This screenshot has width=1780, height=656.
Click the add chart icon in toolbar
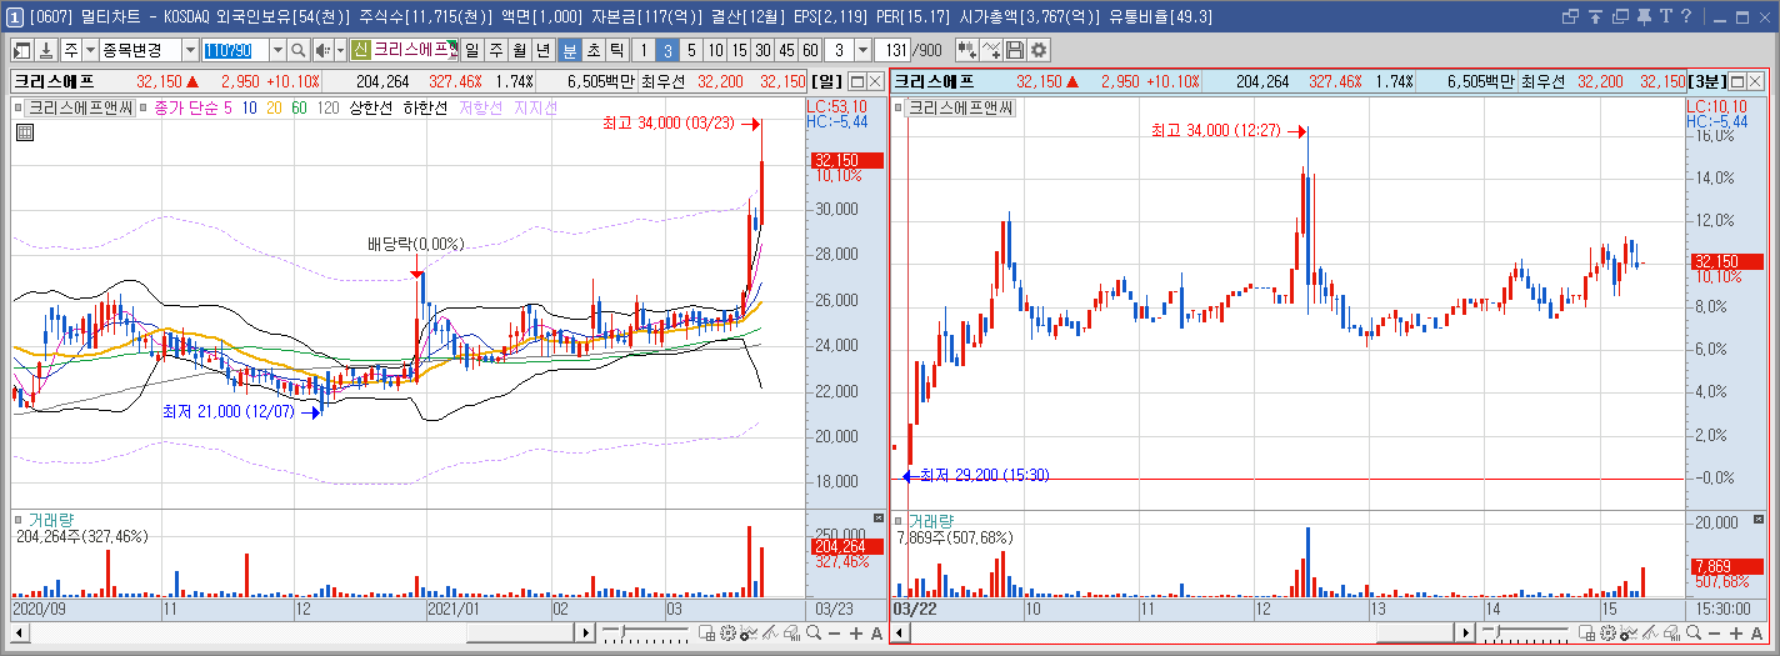966,50
